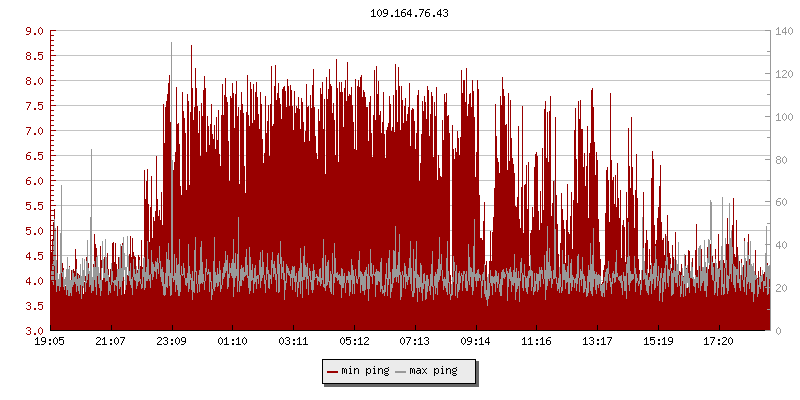
Task: Click the red min ping legend swatch
Action: click(x=332, y=371)
